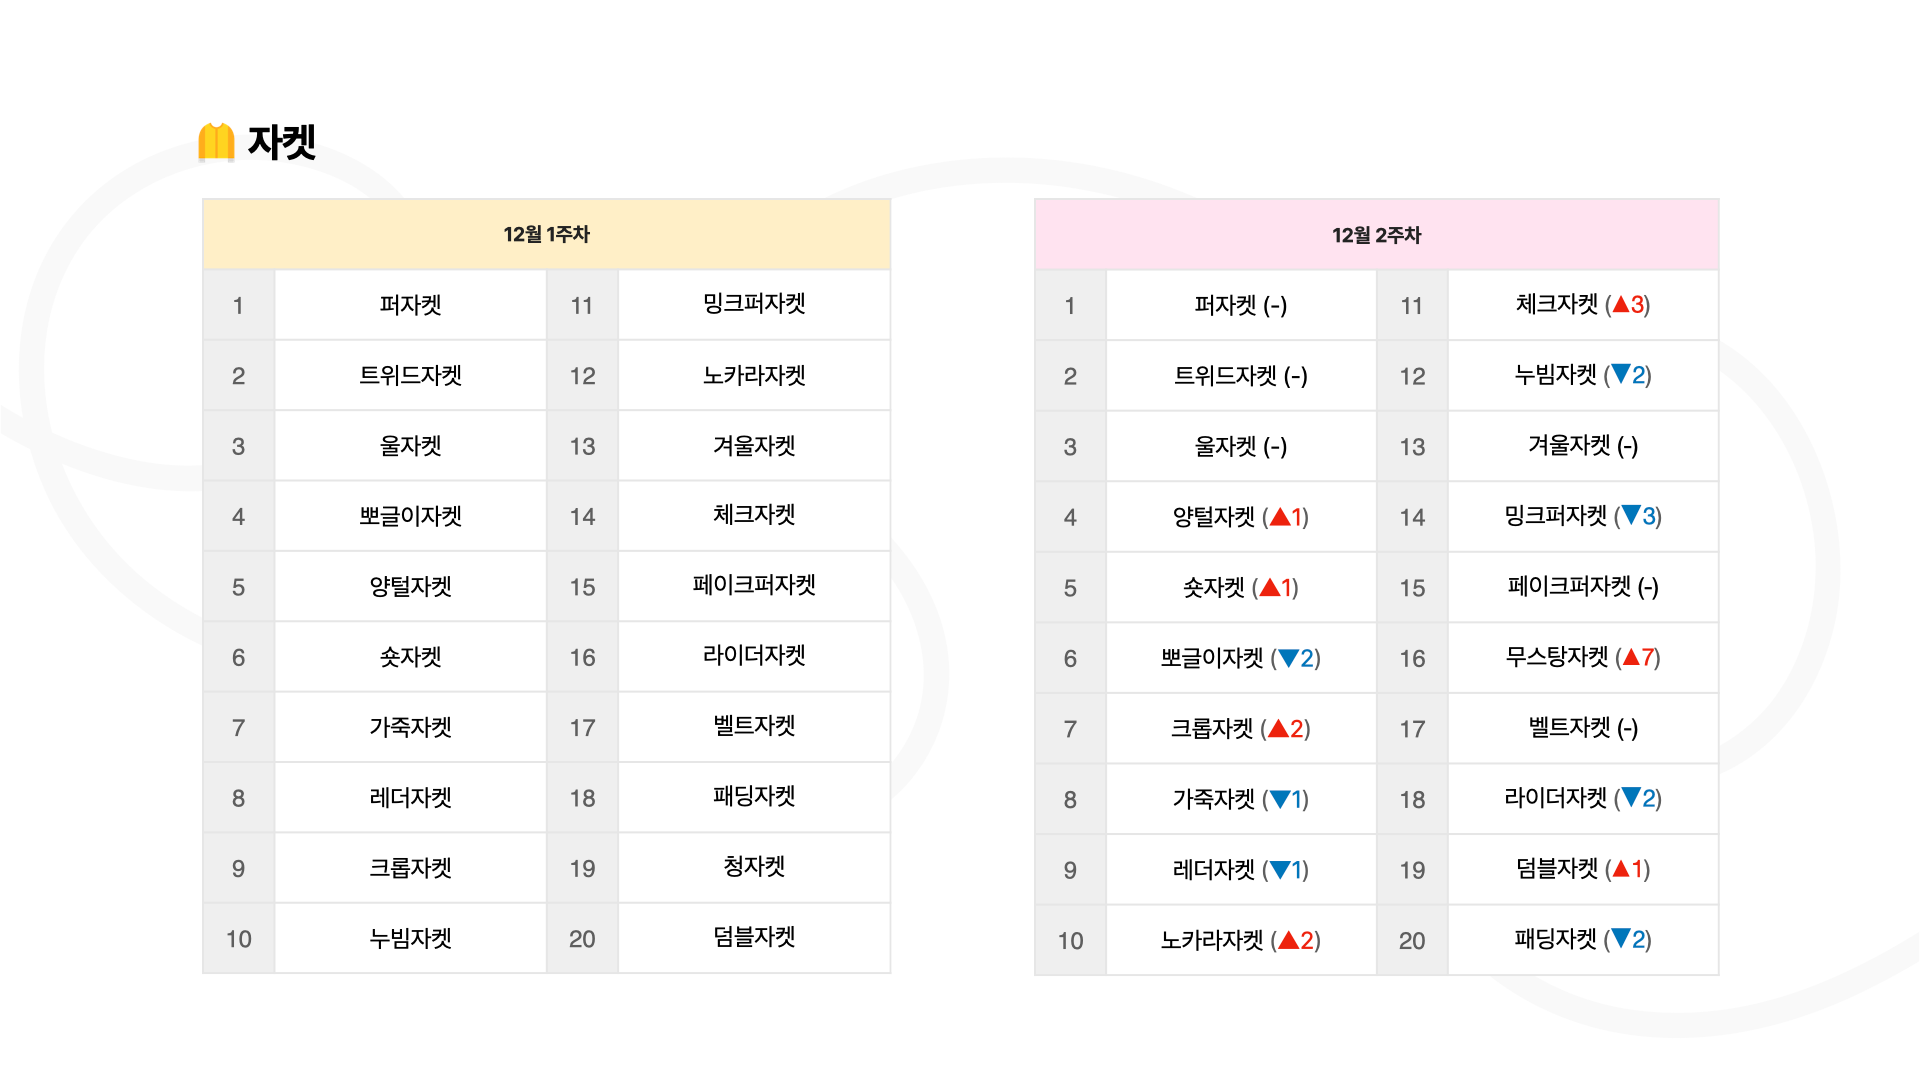Image resolution: width=1920 pixels, height=1080 pixels.
Task: Click the blue down arrow beside 밍크퍼자켓
Action: tap(1631, 515)
